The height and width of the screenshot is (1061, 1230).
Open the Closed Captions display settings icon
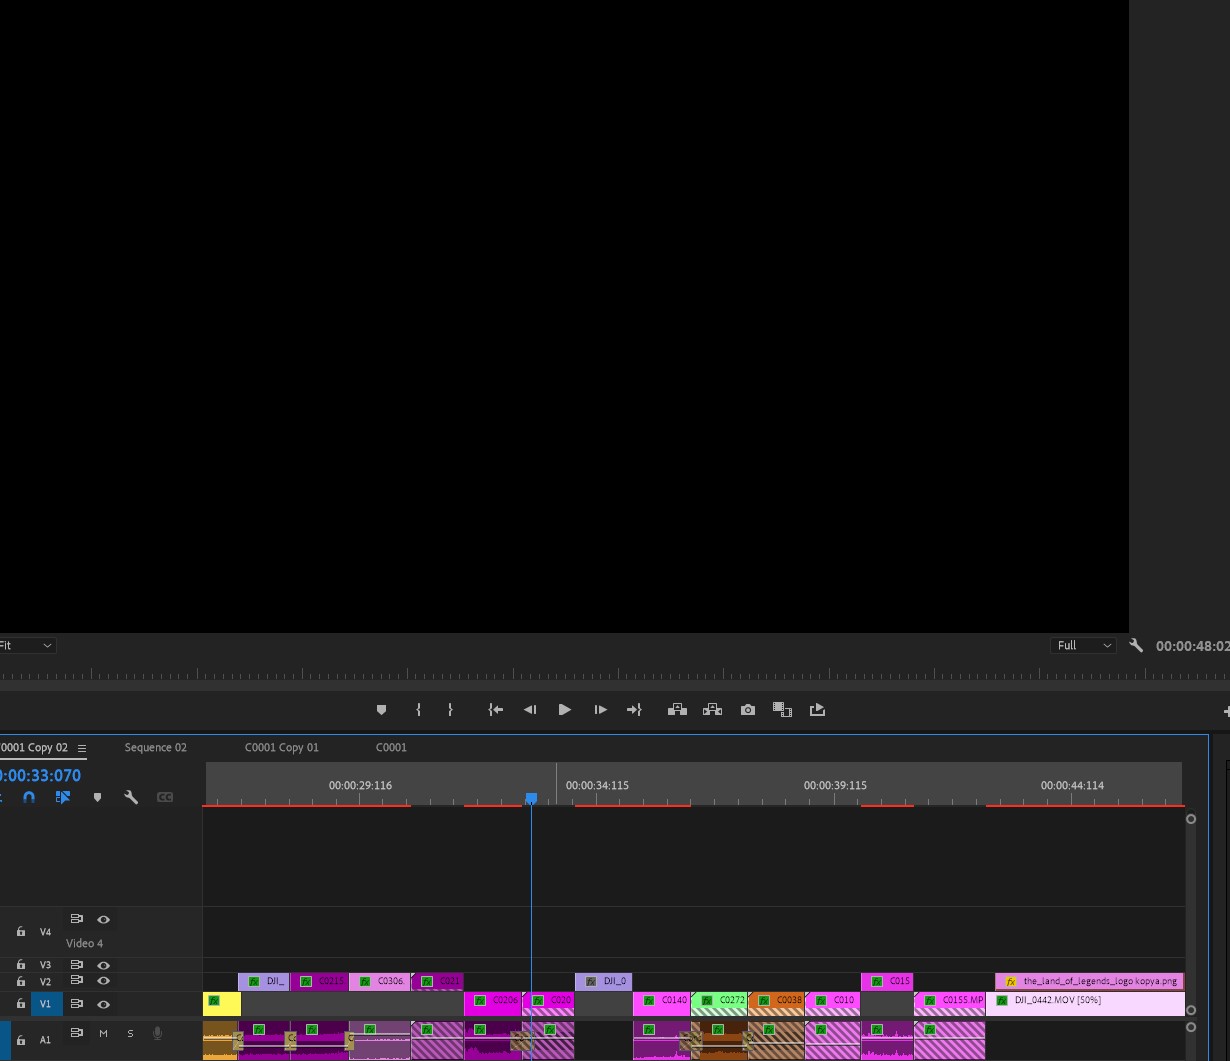(165, 797)
